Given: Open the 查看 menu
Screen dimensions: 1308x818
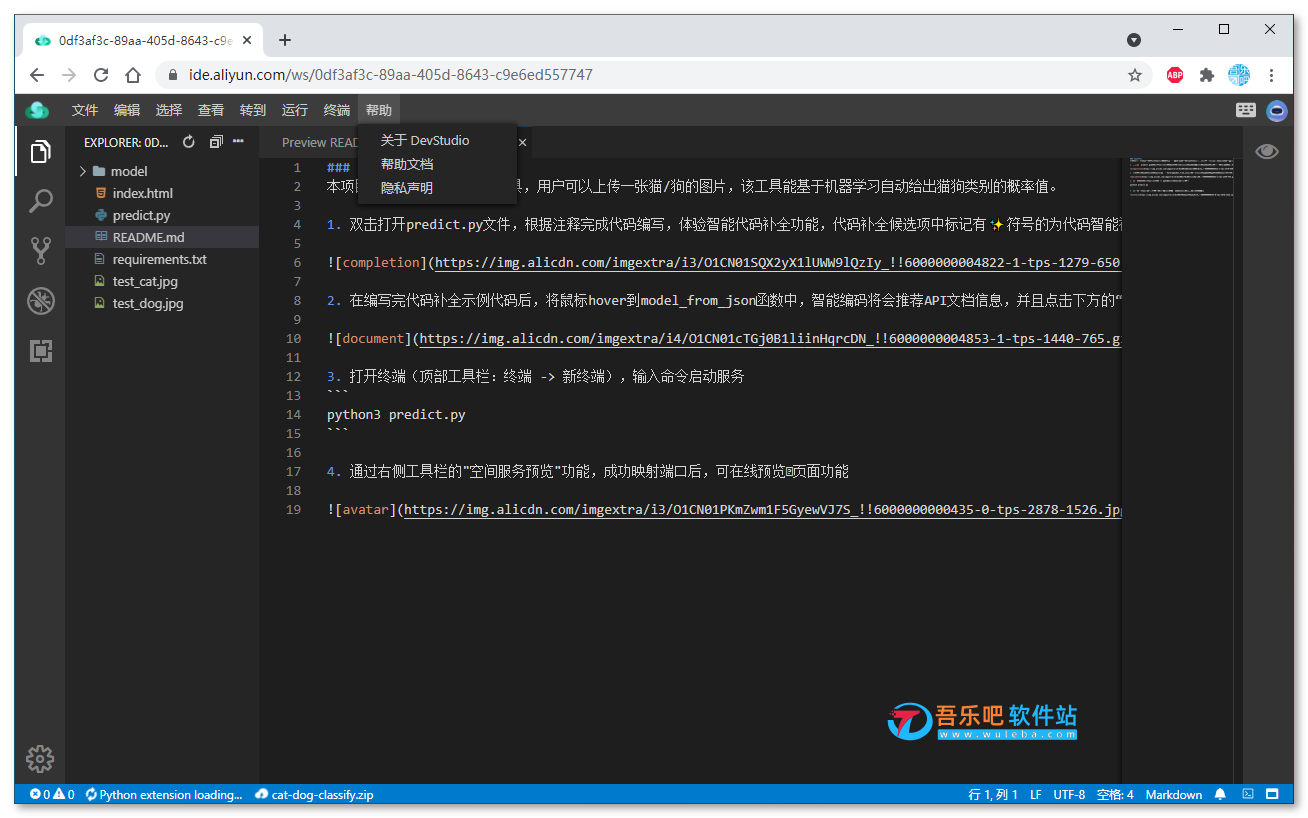Looking at the screenshot, I should click(x=211, y=110).
